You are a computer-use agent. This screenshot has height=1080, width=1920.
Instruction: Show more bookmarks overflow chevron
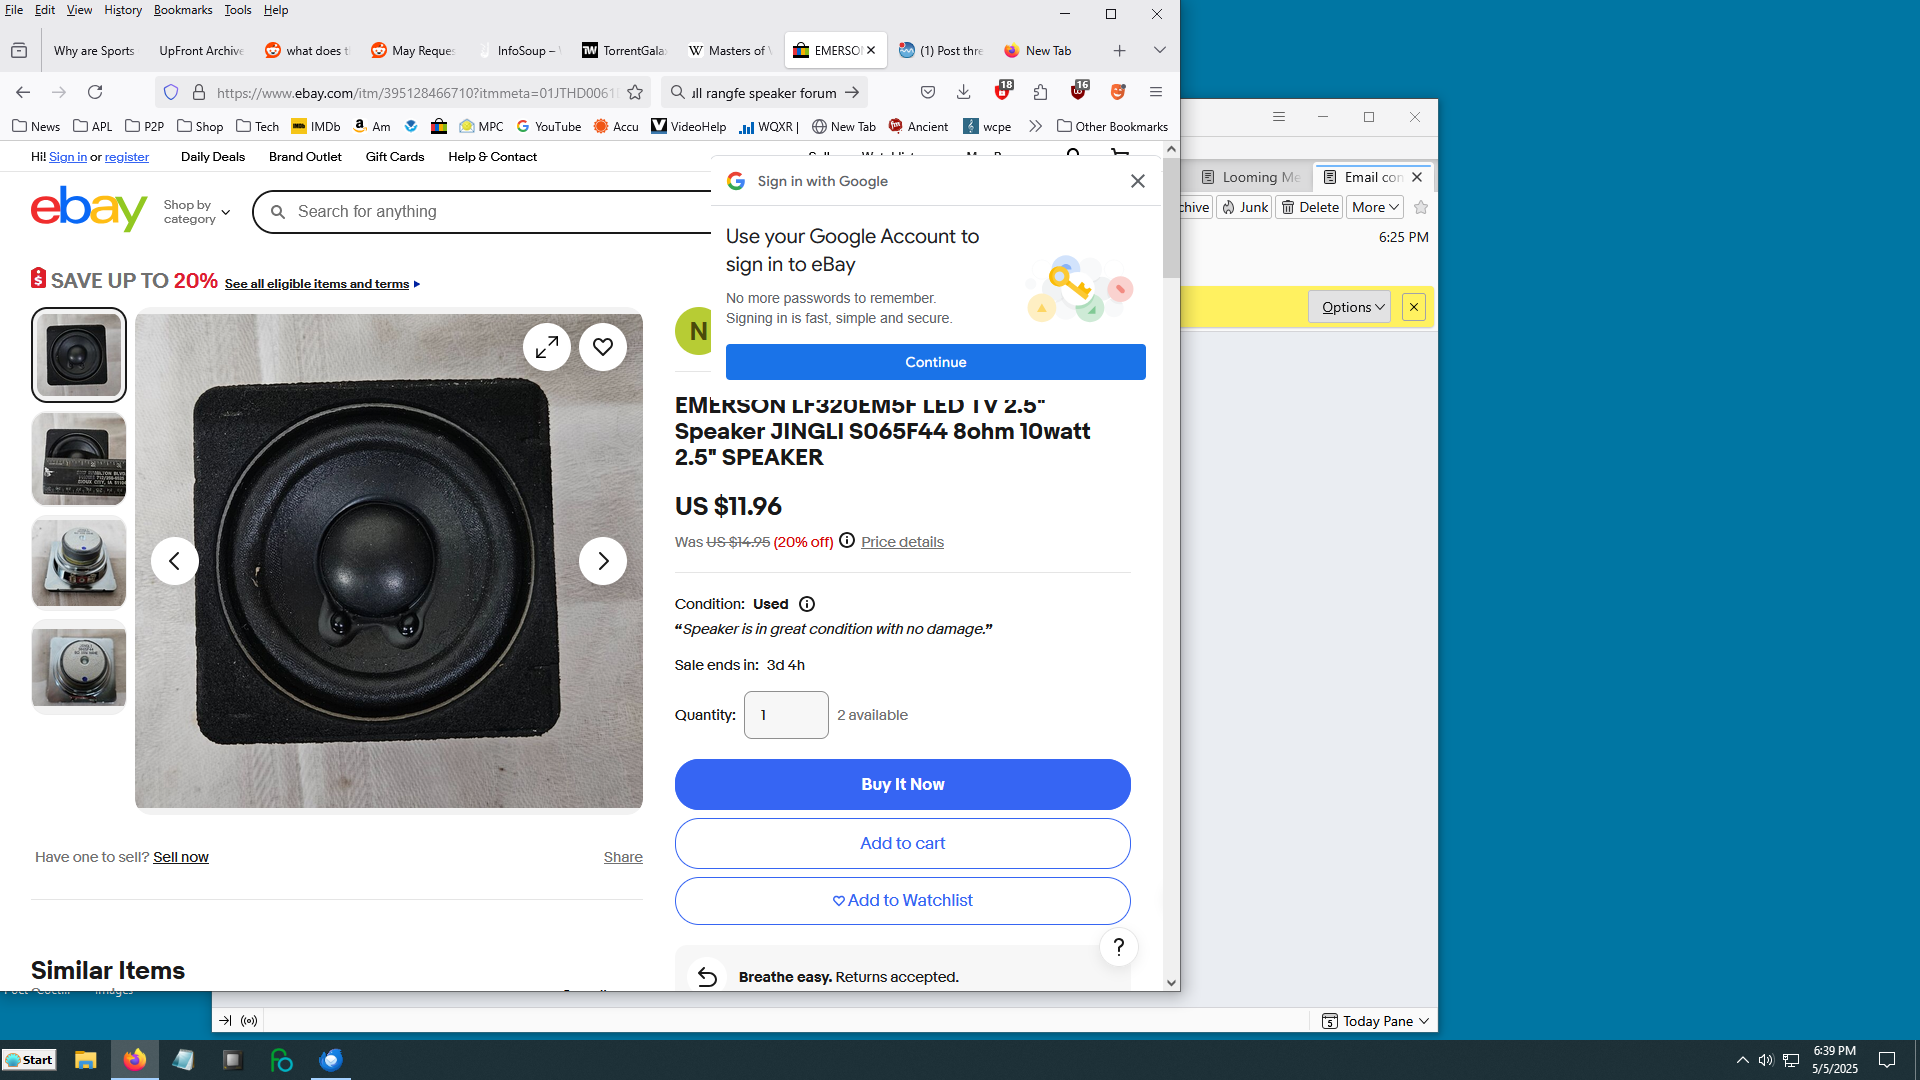click(x=1035, y=126)
